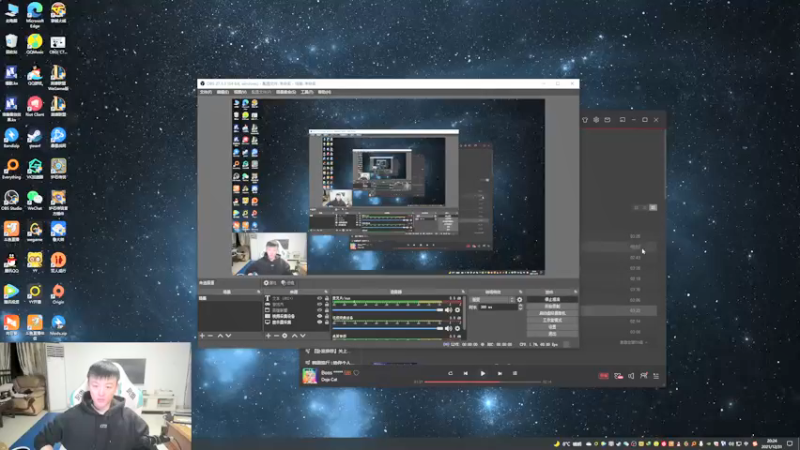Click the Studio Mode button in Controls
The image size is (800, 450).
coord(552,320)
